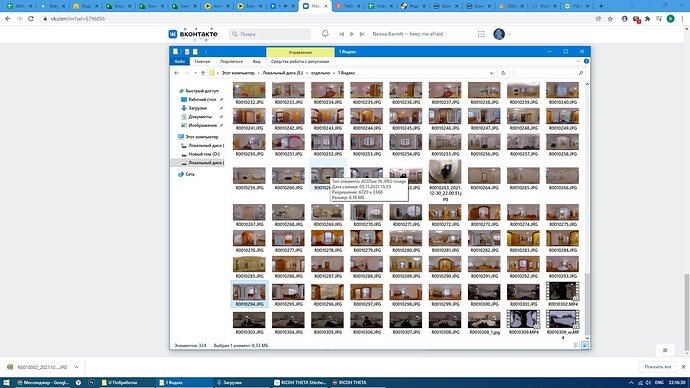Switch to large thumbnails view toggle
Image resolution: width=690 pixels, height=388 pixels.
coord(585,345)
